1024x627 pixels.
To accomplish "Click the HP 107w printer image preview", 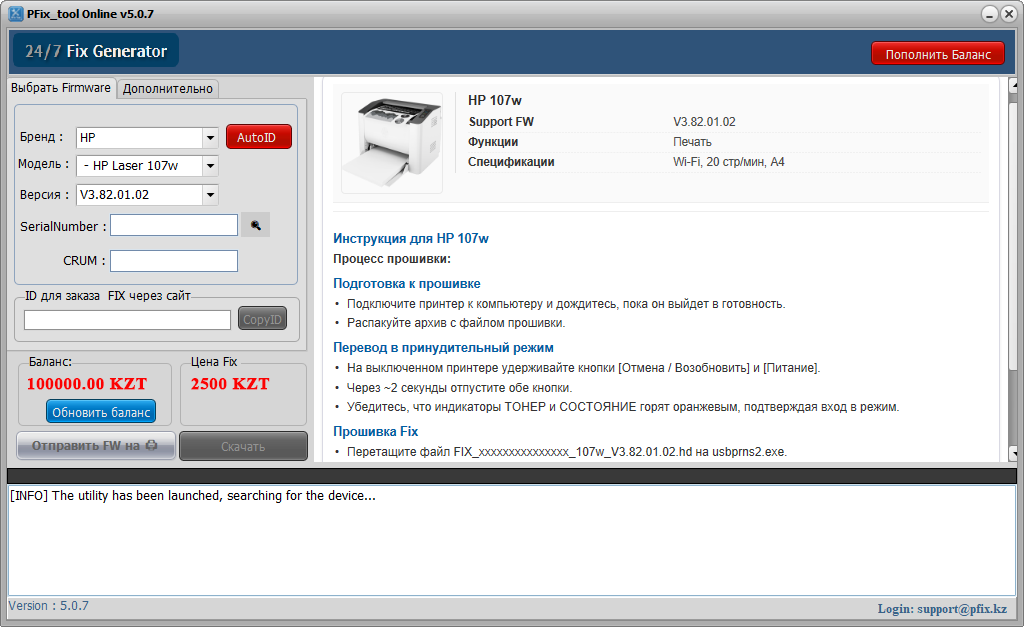I will [x=392, y=142].
